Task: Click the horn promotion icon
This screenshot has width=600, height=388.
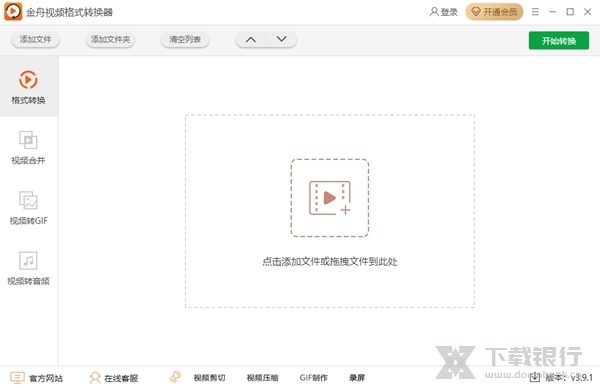Action: pos(176,377)
